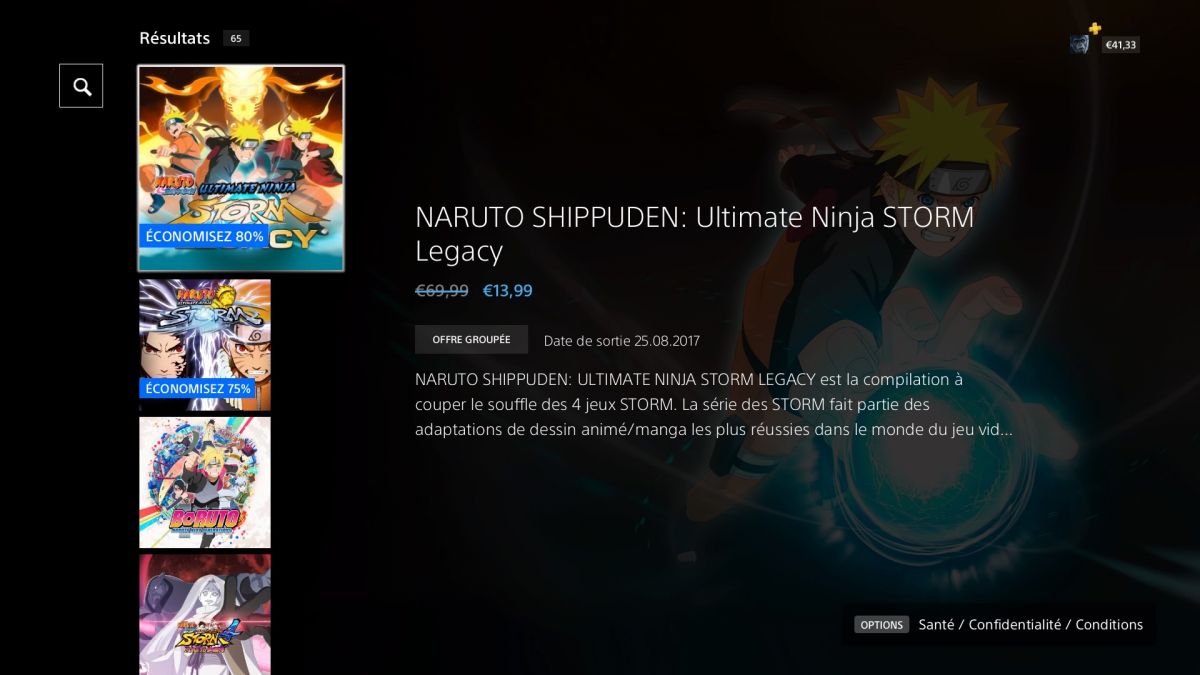Viewport: 1200px width, 675px height.
Task: Click the PlayStation Plus yellow plus icon
Action: pos(1095,29)
